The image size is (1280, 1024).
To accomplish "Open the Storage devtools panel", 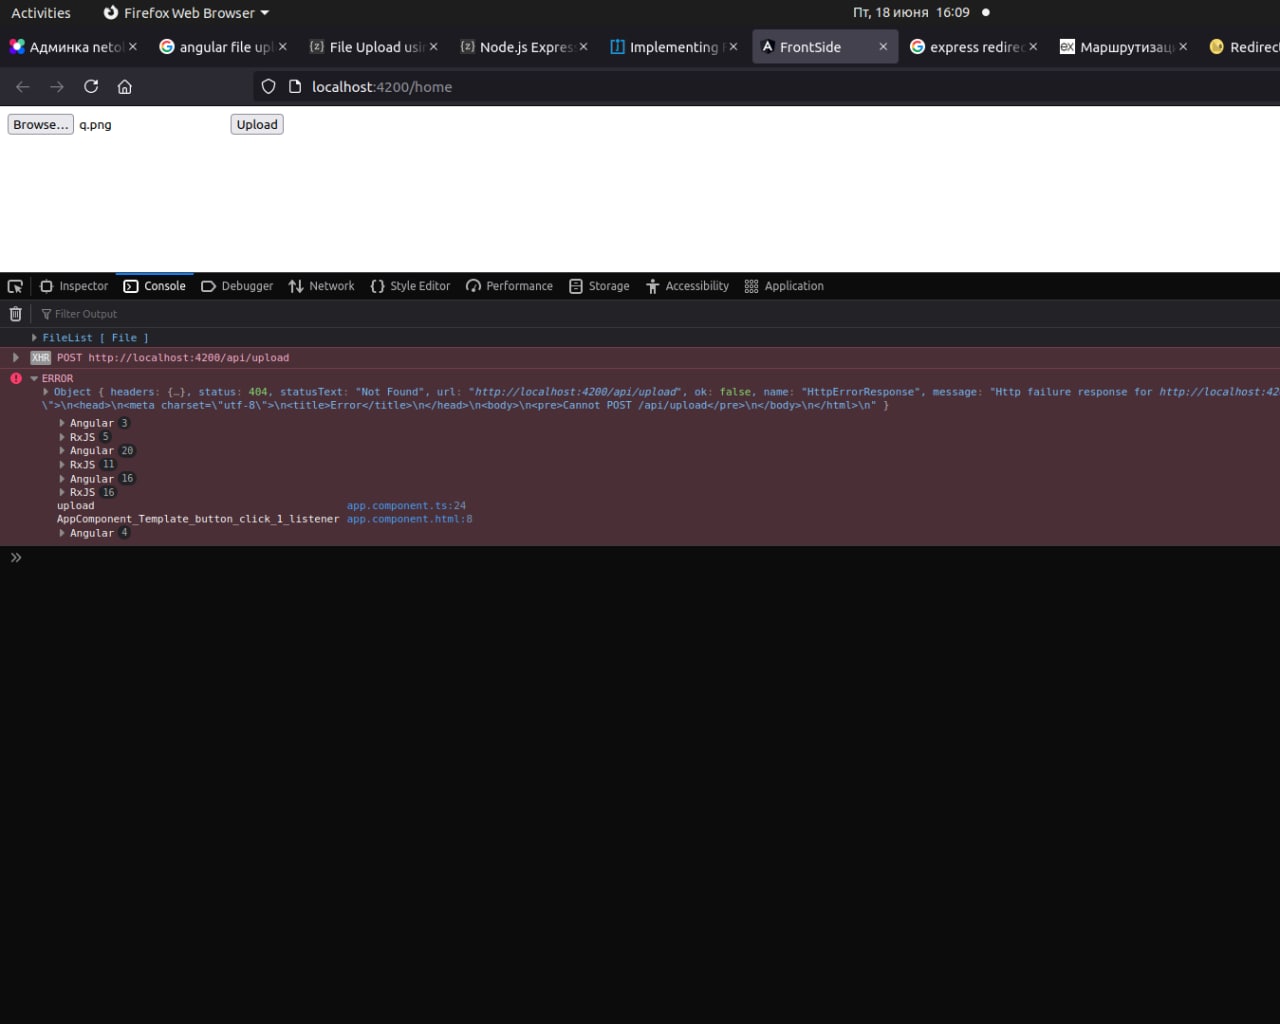I will (599, 286).
